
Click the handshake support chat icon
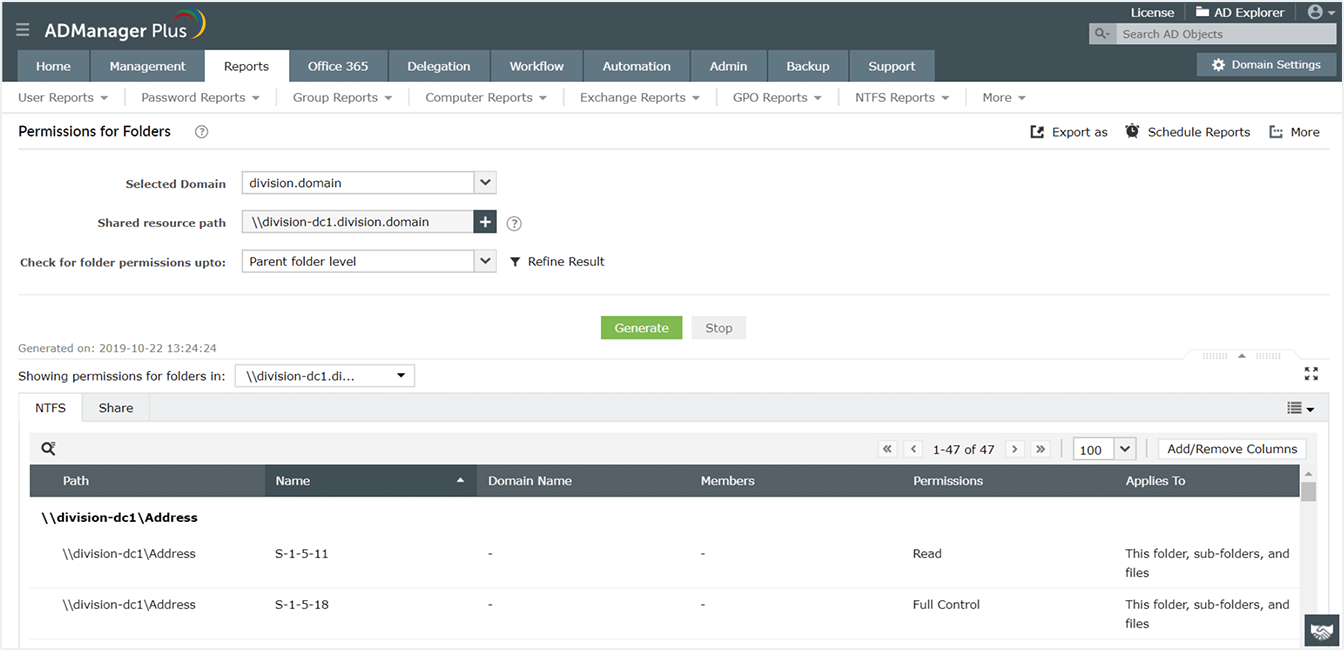point(1322,632)
